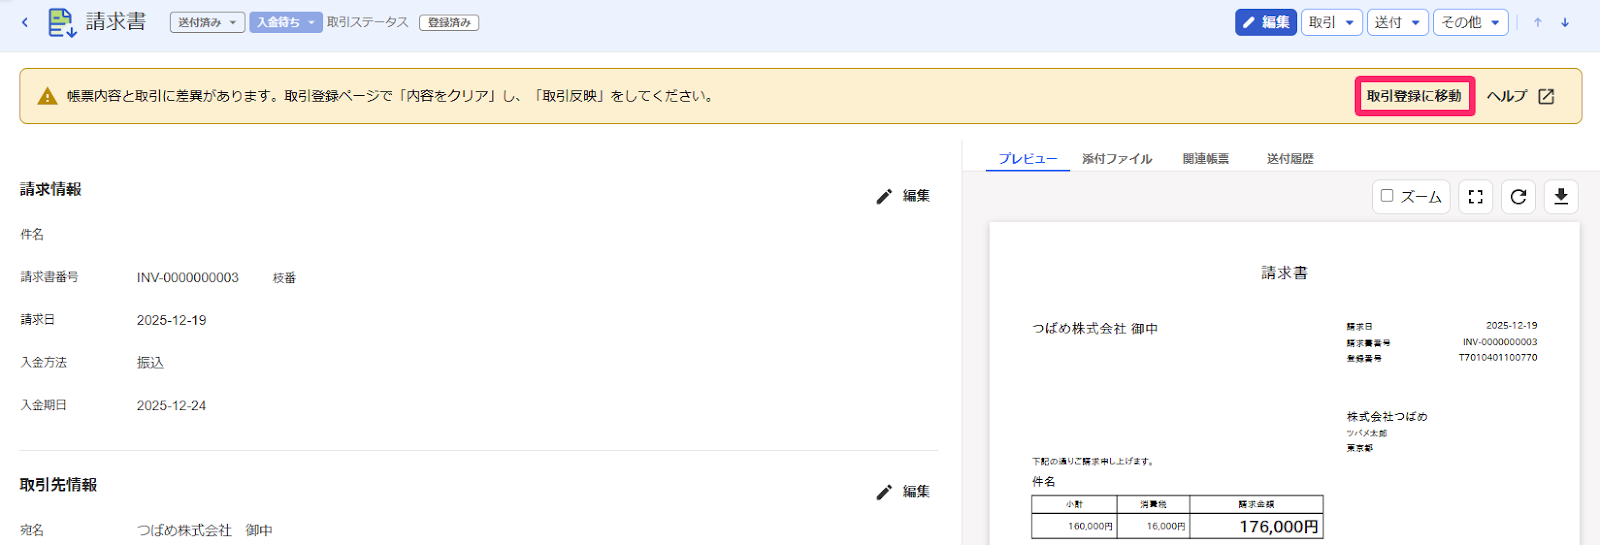Viewport: 1600px width, 545px height.
Task: Click 取引登録に移動 button
Action: click(1414, 96)
